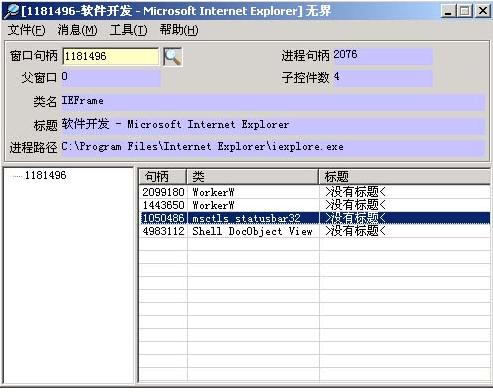Select tree node 1181496
Viewport: 493px width, 392px height.
point(45,175)
